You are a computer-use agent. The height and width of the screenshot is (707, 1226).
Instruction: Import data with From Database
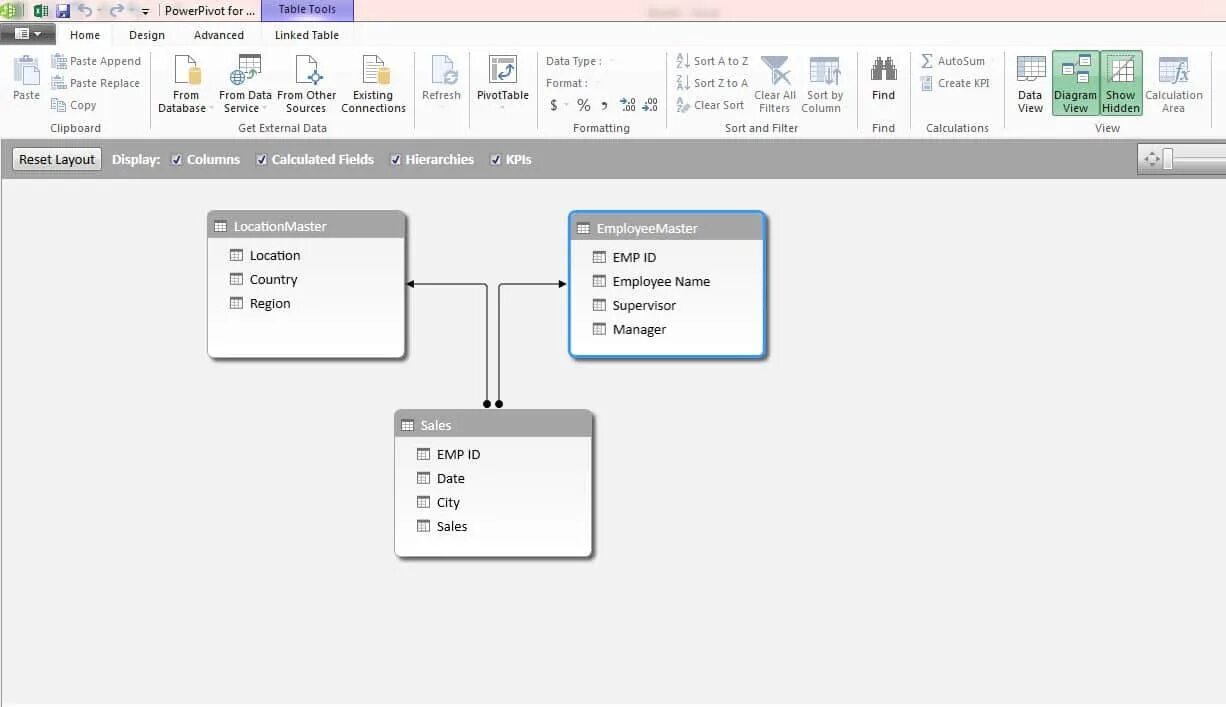coord(186,84)
